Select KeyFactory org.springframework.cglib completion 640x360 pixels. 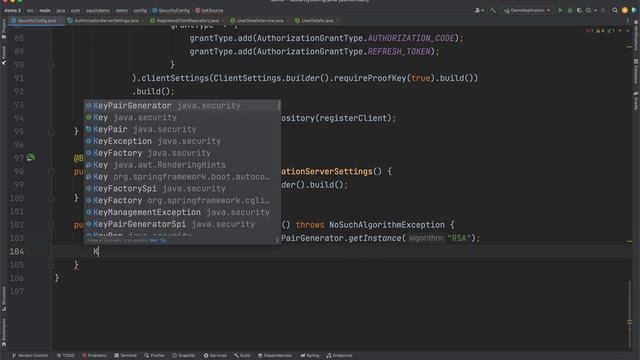tap(182, 200)
